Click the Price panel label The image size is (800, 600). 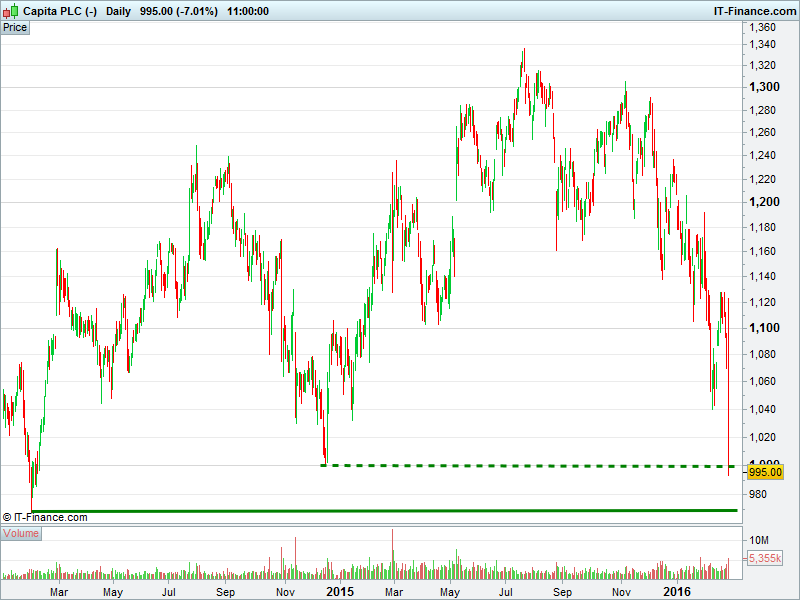tap(15, 28)
